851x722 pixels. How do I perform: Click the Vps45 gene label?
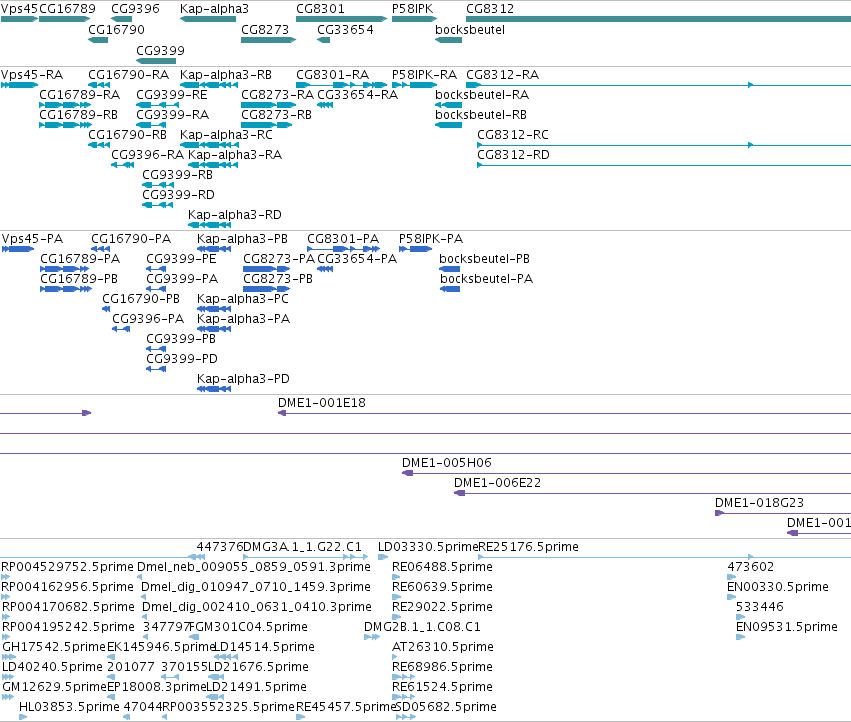(x=20, y=9)
